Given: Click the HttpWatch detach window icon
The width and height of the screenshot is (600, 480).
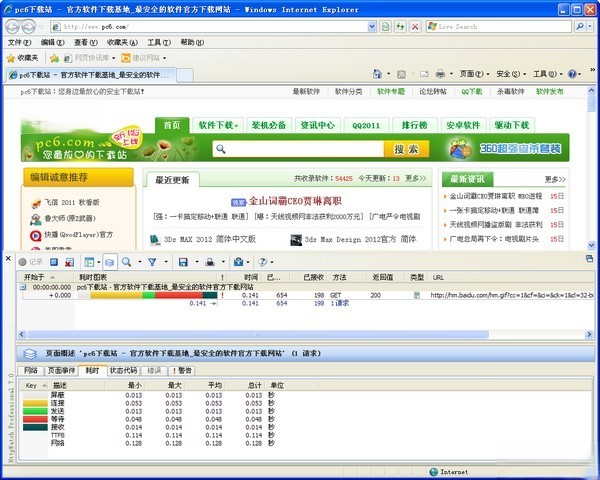Looking at the screenshot, I should point(589,258).
